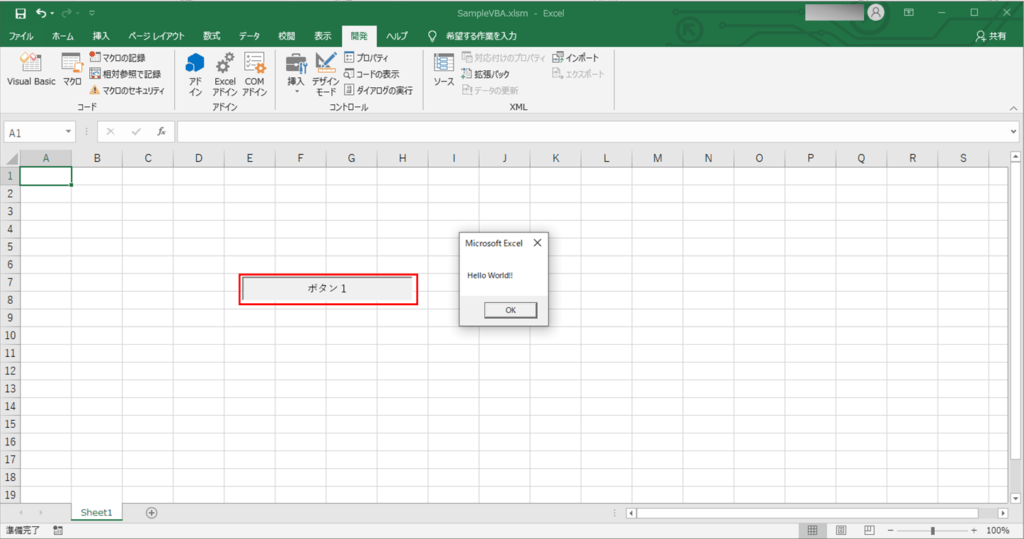Switch to the ページレイアウト tab
The width and height of the screenshot is (1024, 539).
point(156,36)
